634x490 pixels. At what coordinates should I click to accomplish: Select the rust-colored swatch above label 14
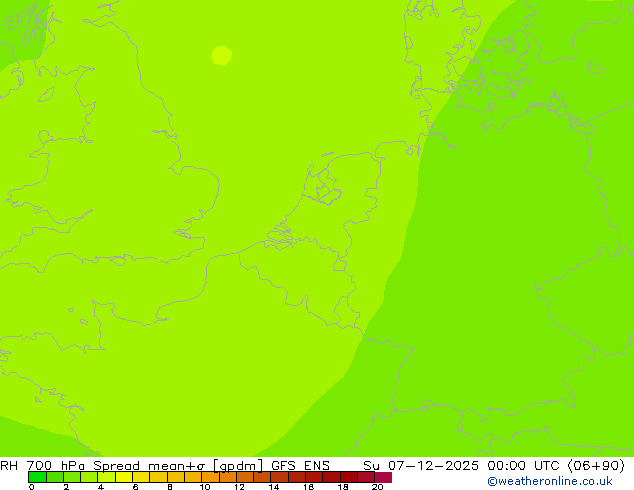pyautogui.click(x=280, y=477)
